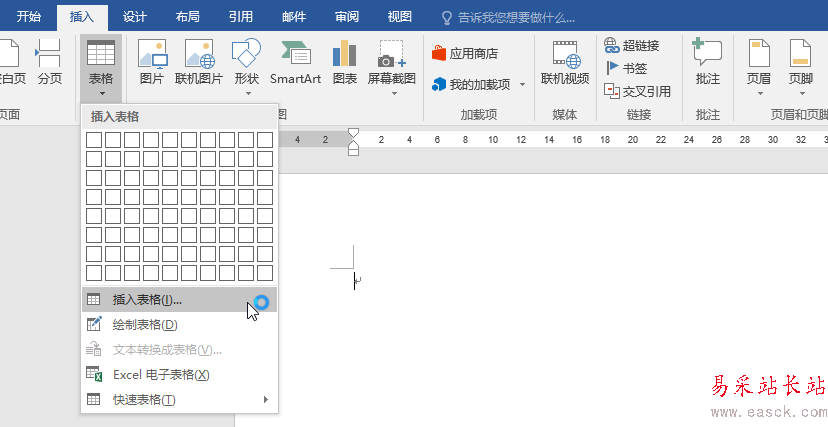The width and height of the screenshot is (828, 427).
Task: Open the 布局 tab
Action: point(187,16)
